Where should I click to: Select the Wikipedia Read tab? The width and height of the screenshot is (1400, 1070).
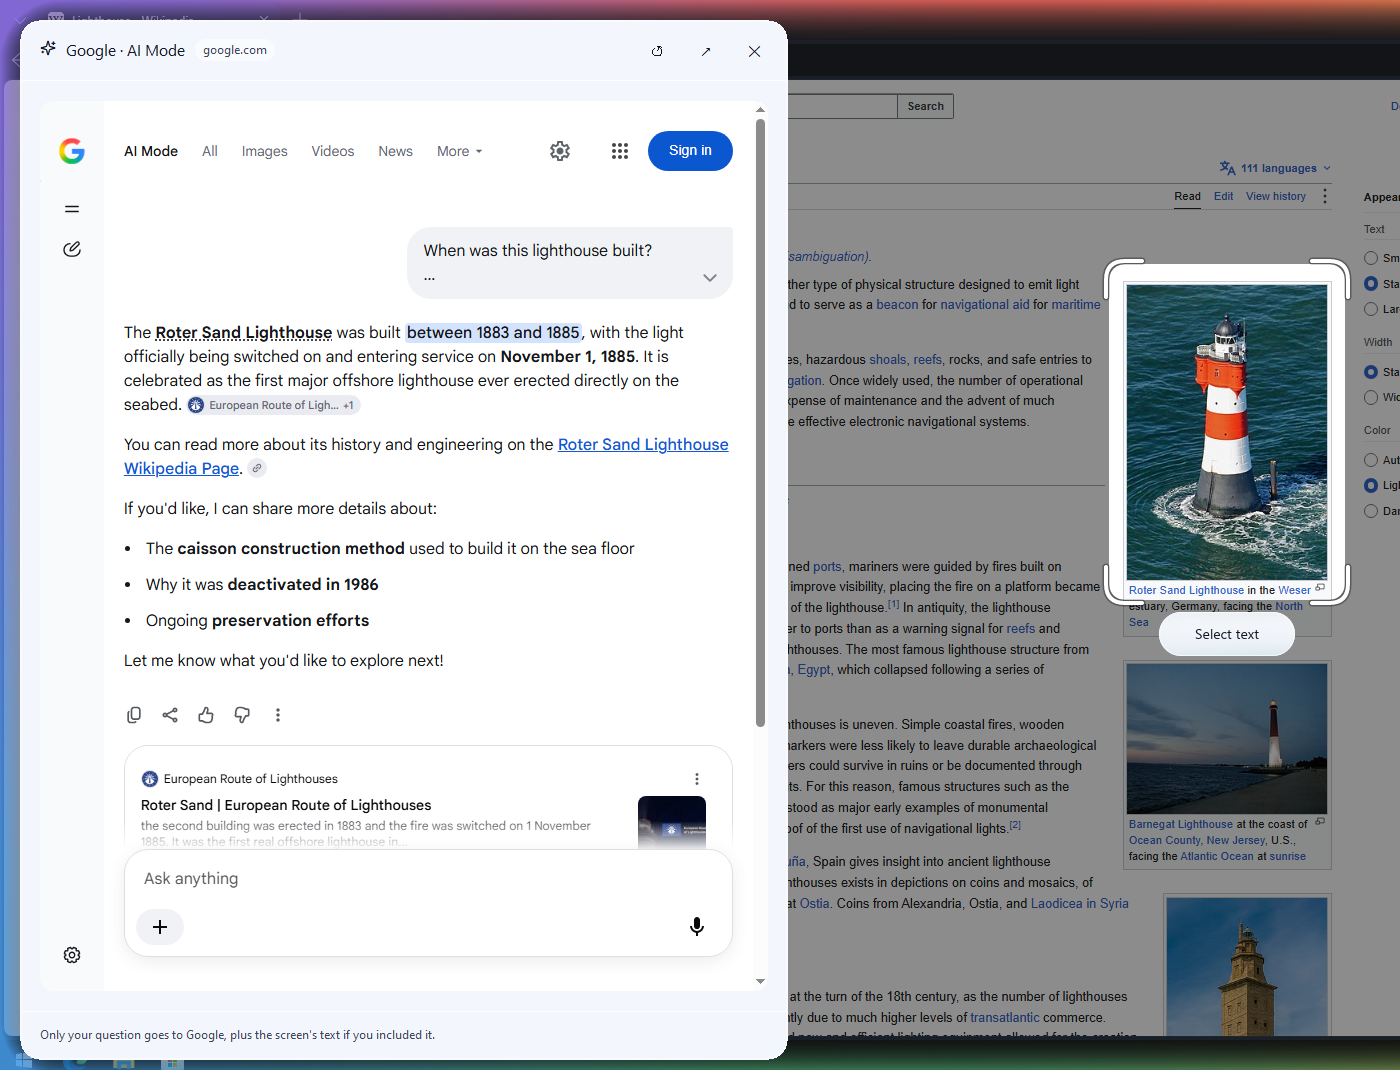click(1188, 196)
